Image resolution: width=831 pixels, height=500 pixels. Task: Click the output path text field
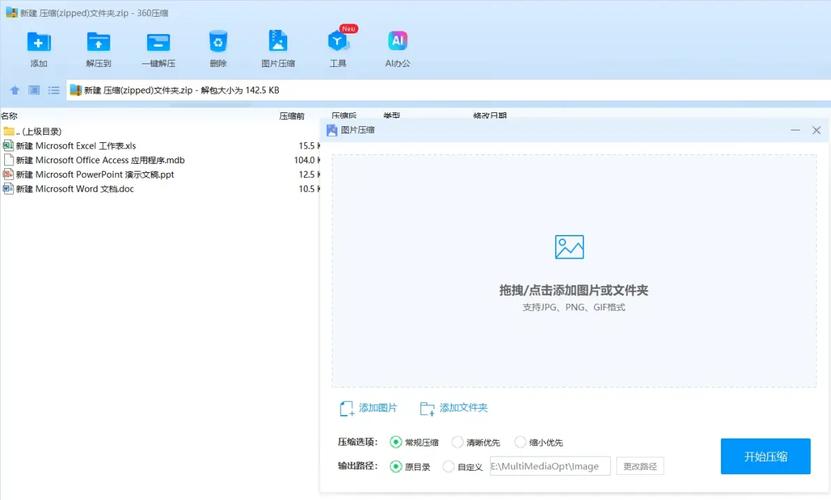pyautogui.click(x=549, y=467)
